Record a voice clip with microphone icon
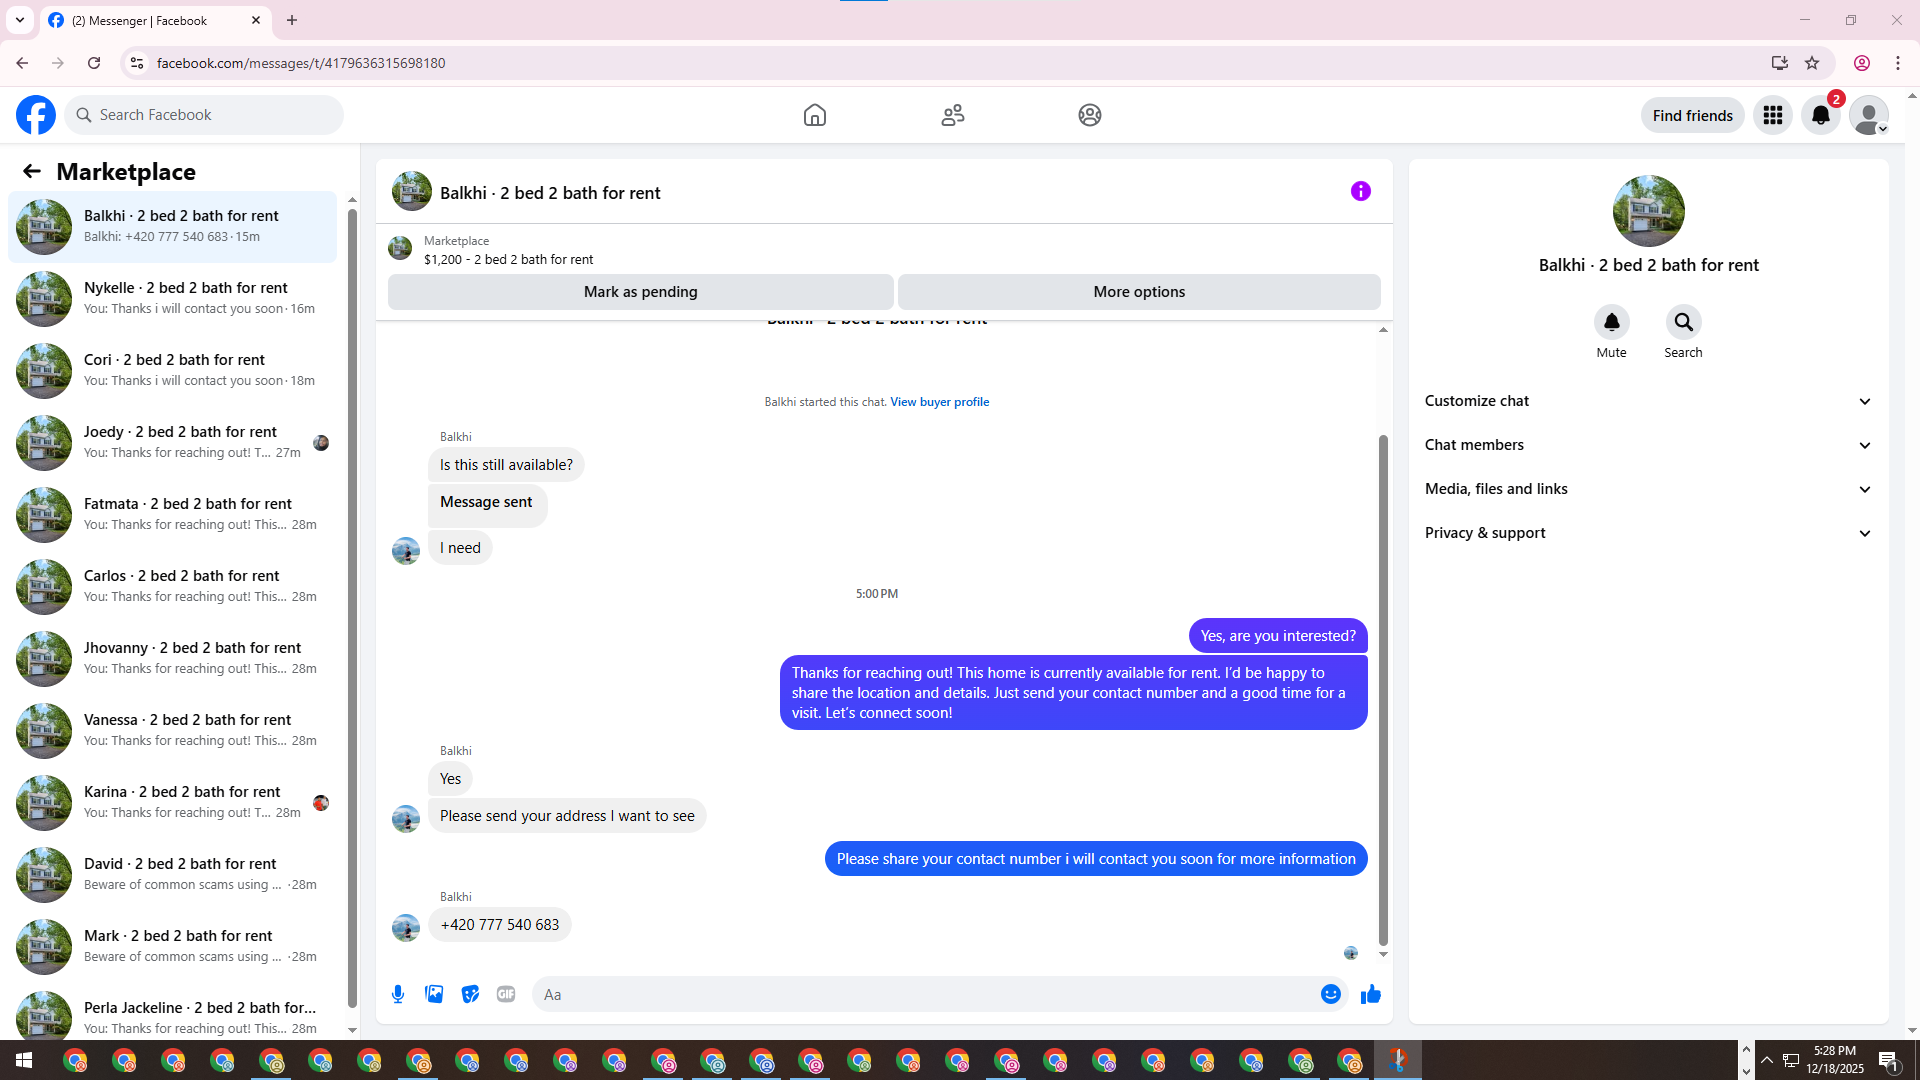This screenshot has width=1920, height=1080. tap(398, 994)
